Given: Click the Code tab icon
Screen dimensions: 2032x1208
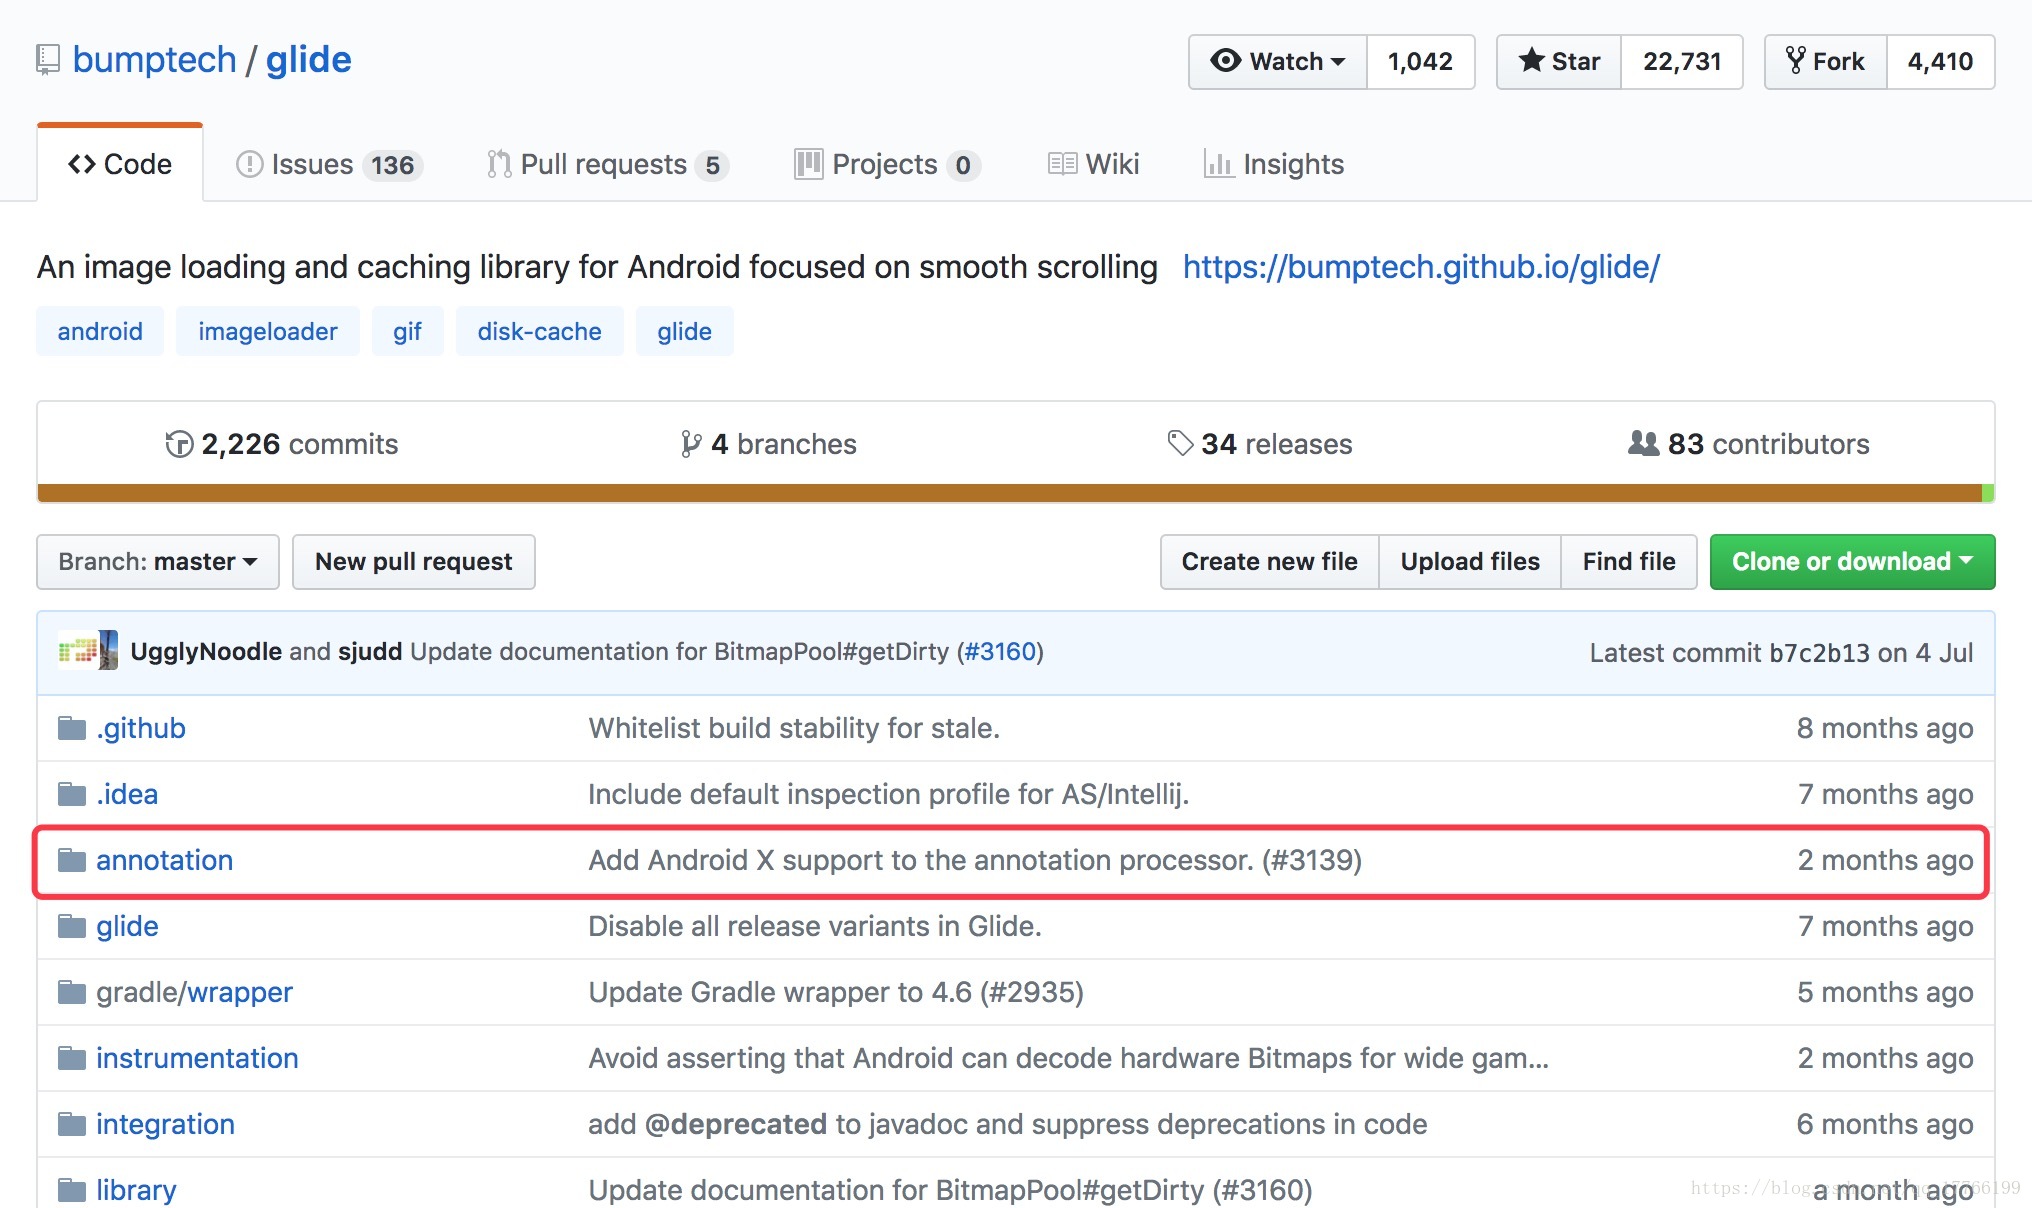Looking at the screenshot, I should click(x=79, y=163).
